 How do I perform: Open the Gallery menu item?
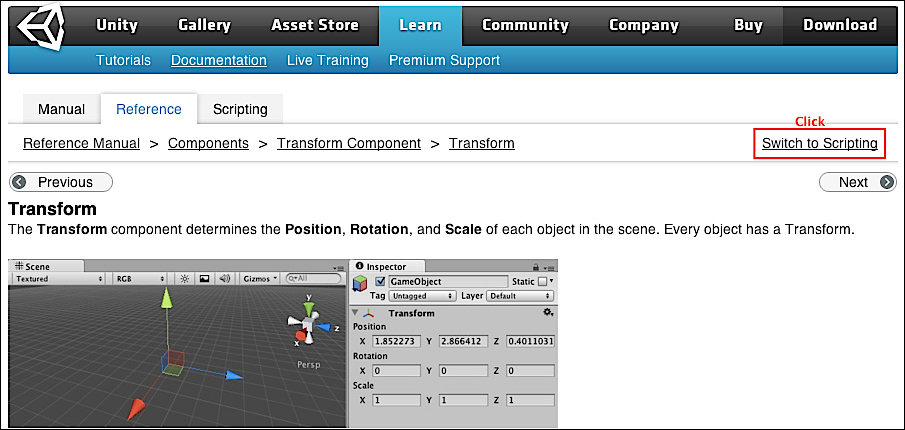[x=204, y=25]
